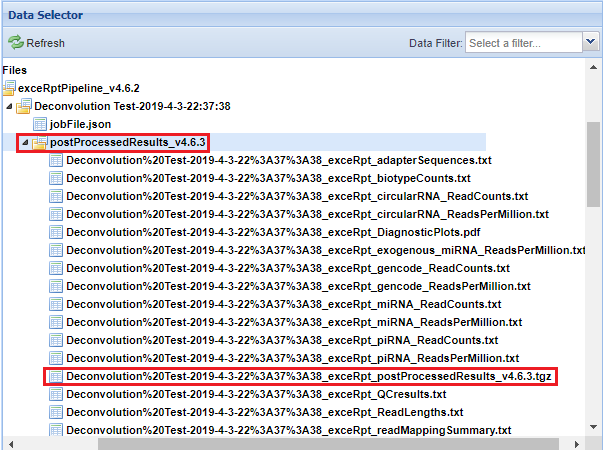
Task: Select the piRNA_ReadCounts.txt file
Action: tap(282, 340)
